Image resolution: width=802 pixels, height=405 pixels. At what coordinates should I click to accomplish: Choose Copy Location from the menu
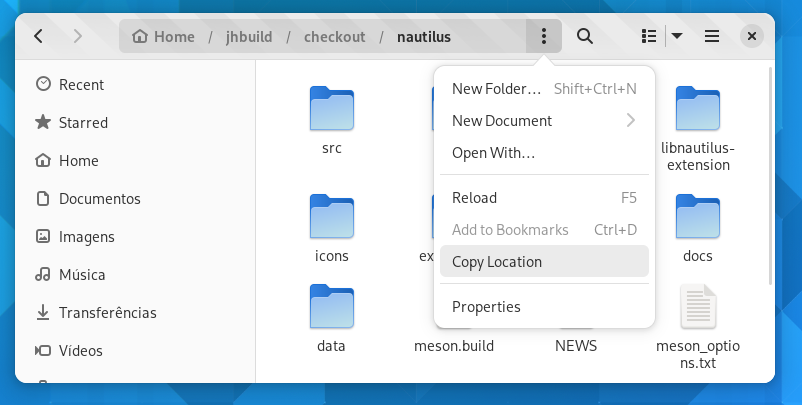coord(544,262)
